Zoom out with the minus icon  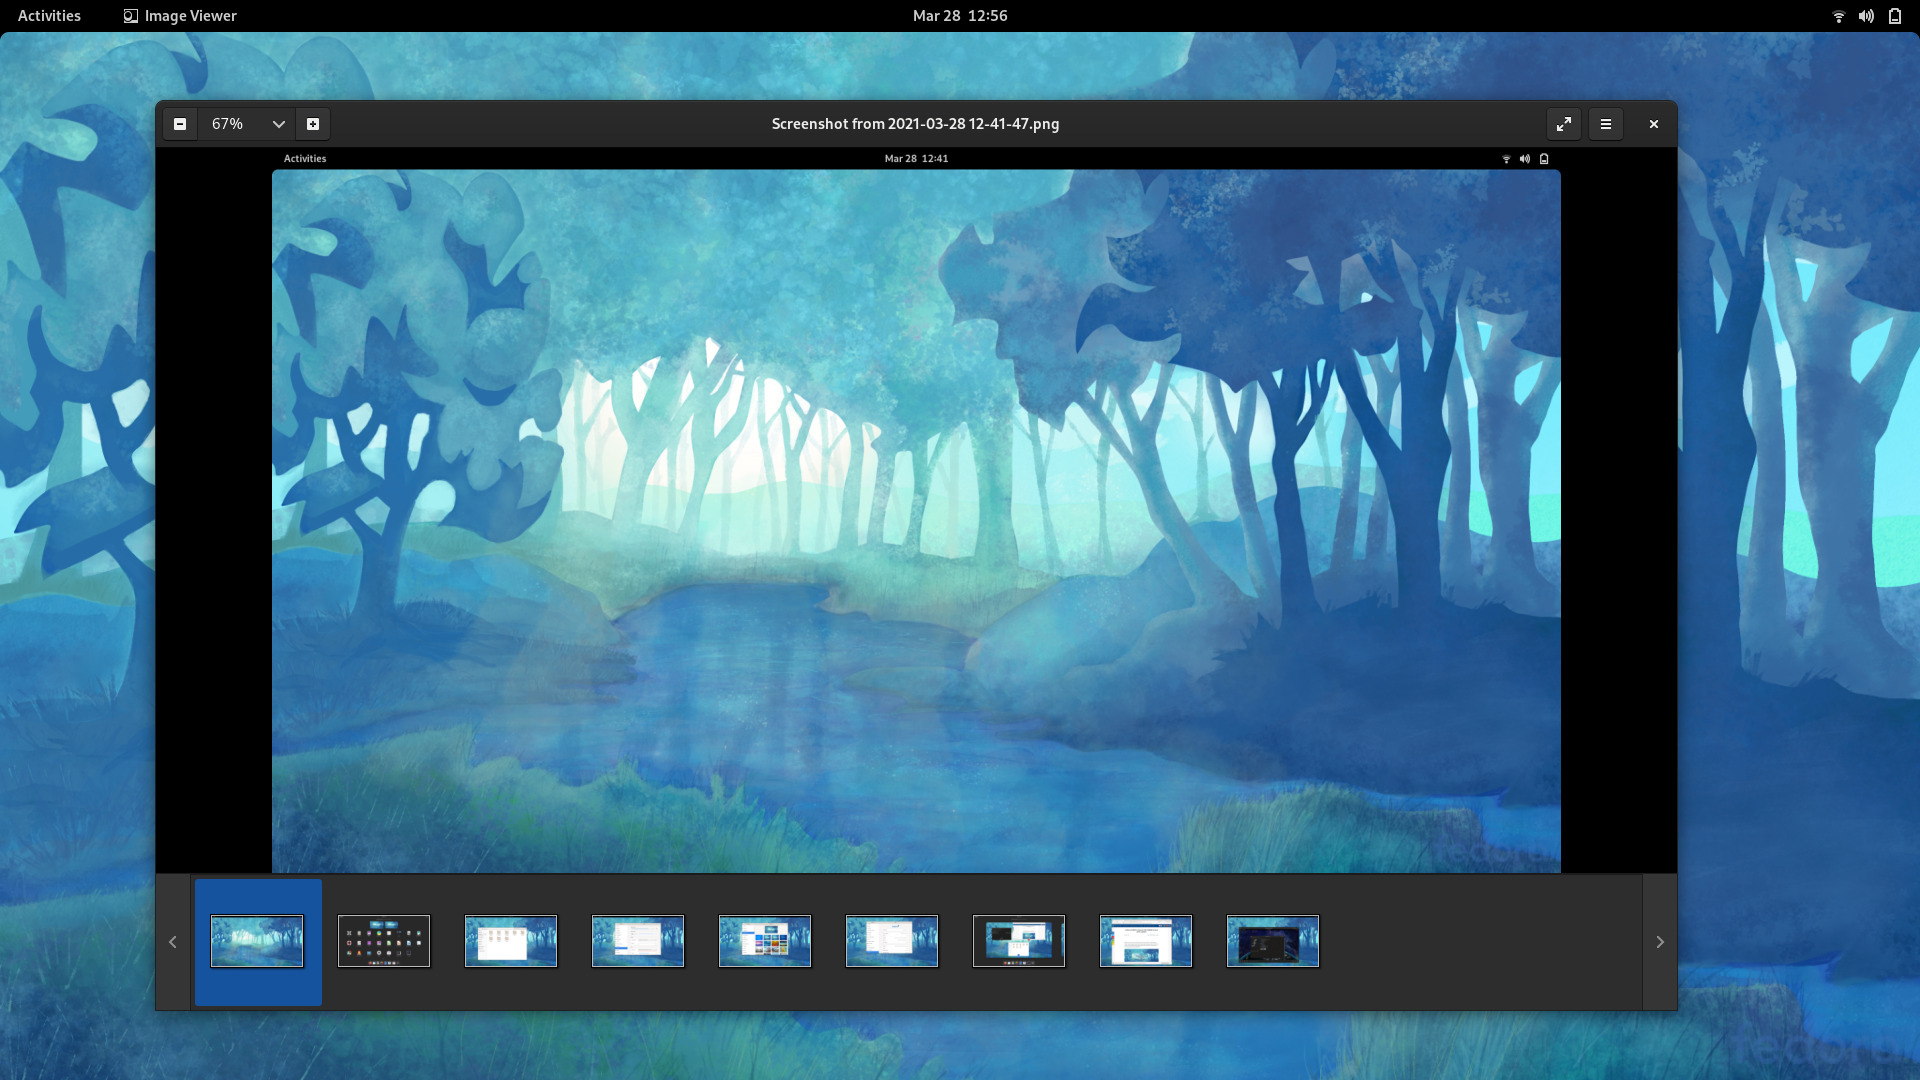click(x=180, y=124)
